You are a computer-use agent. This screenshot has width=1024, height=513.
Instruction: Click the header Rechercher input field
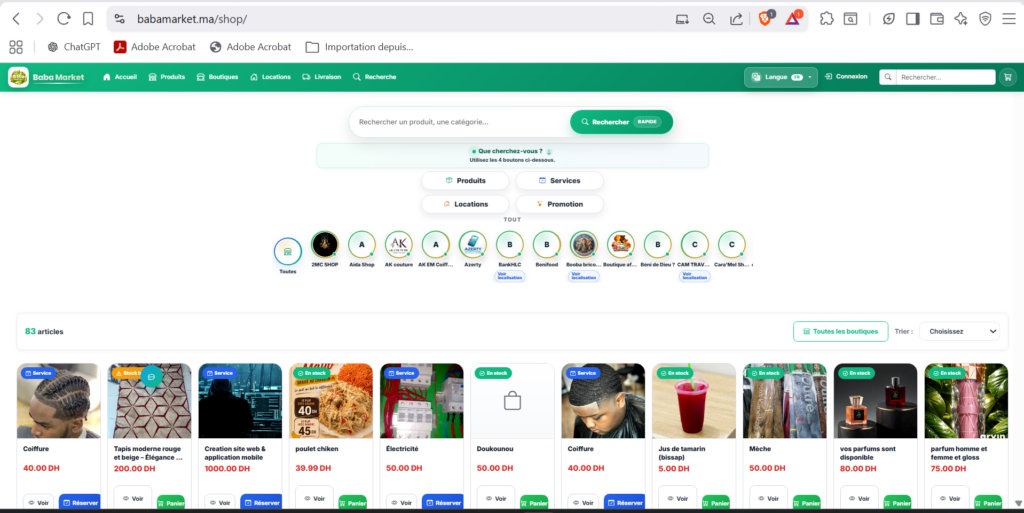[945, 77]
